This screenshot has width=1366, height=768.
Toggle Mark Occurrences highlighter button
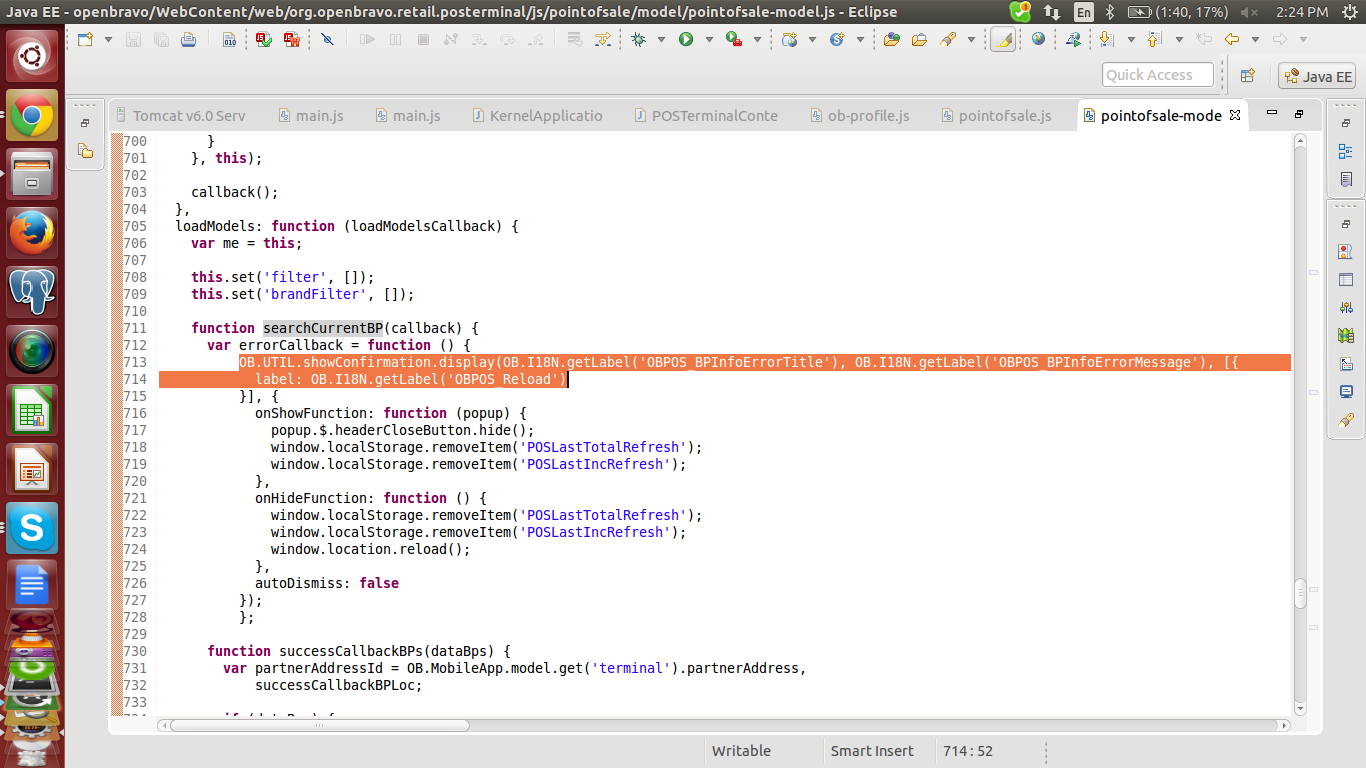[x=1002, y=40]
